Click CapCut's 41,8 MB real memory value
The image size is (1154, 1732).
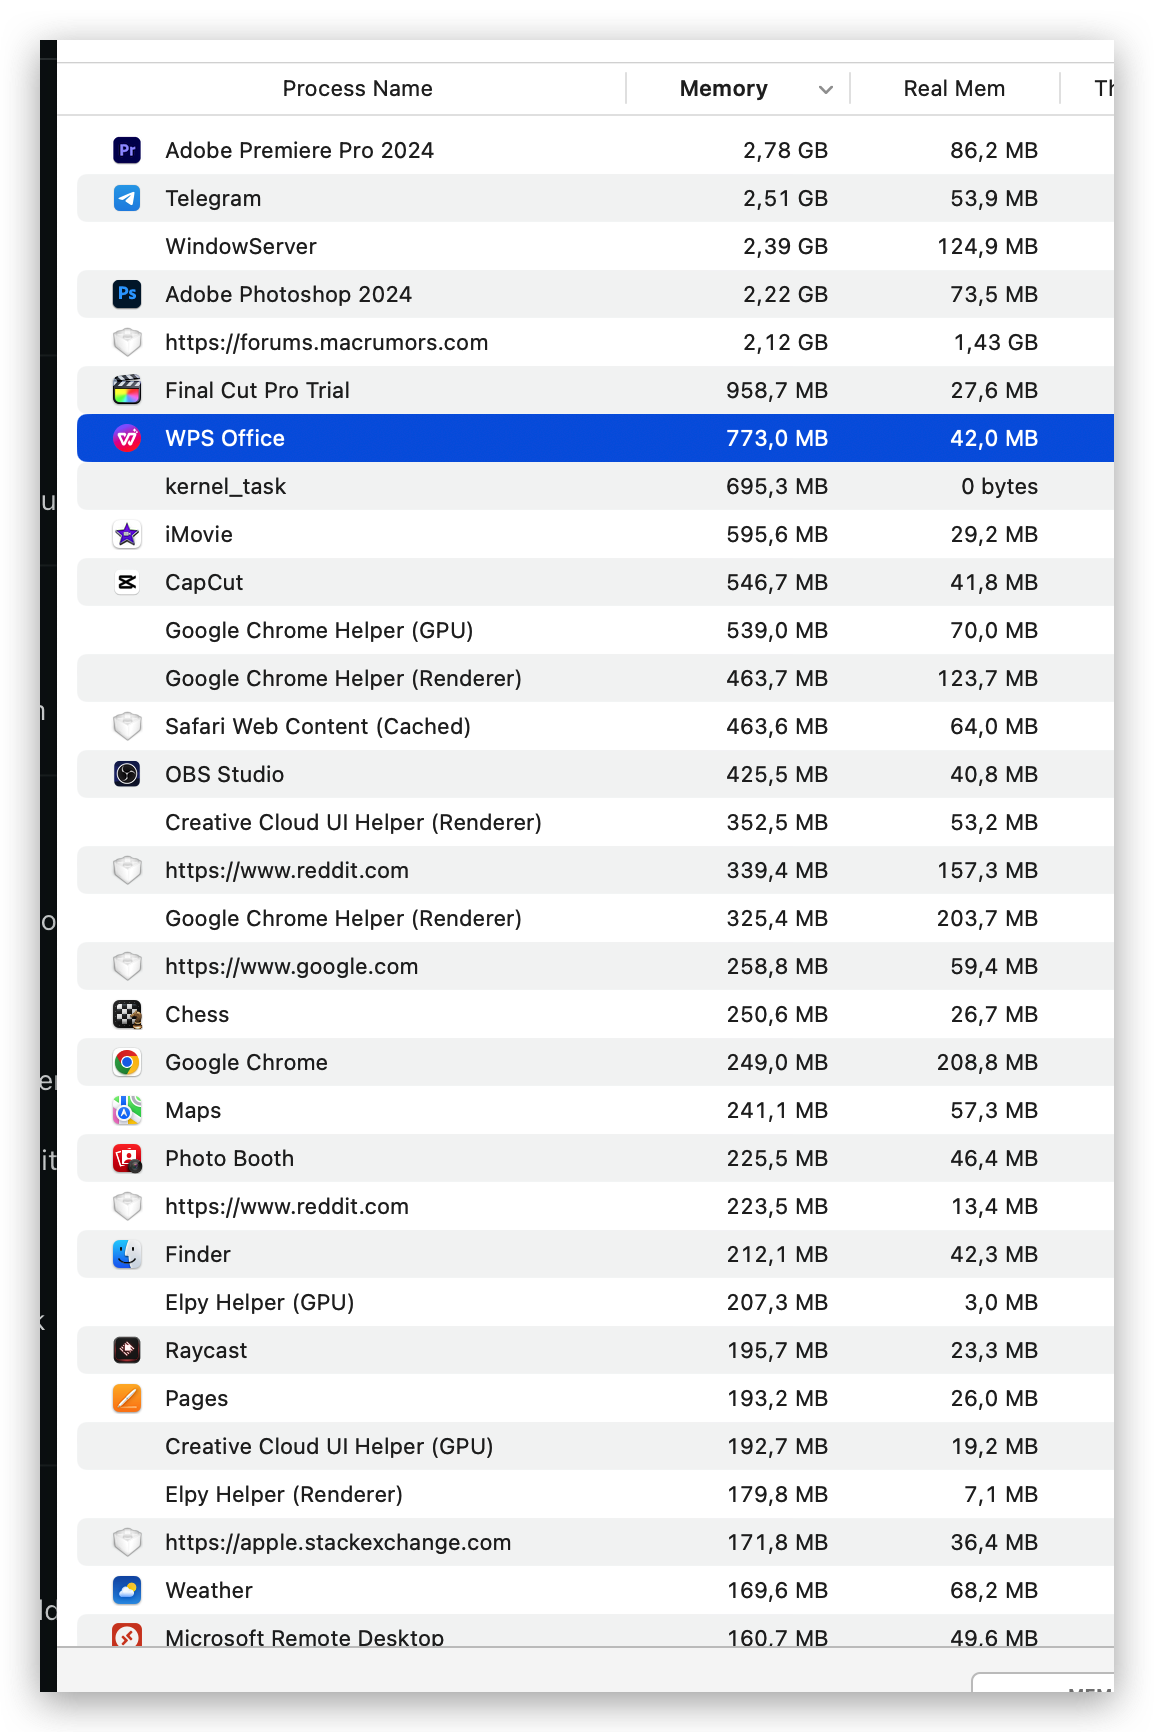[994, 582]
